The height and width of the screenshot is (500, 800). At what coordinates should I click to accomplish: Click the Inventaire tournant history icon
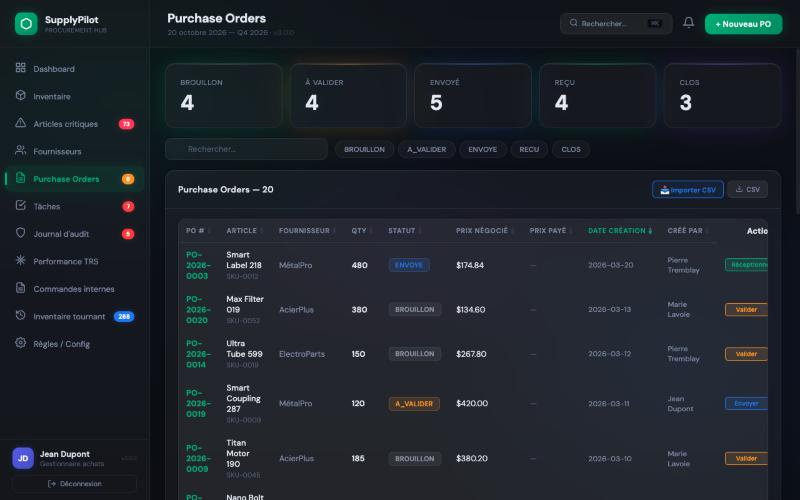coord(20,316)
